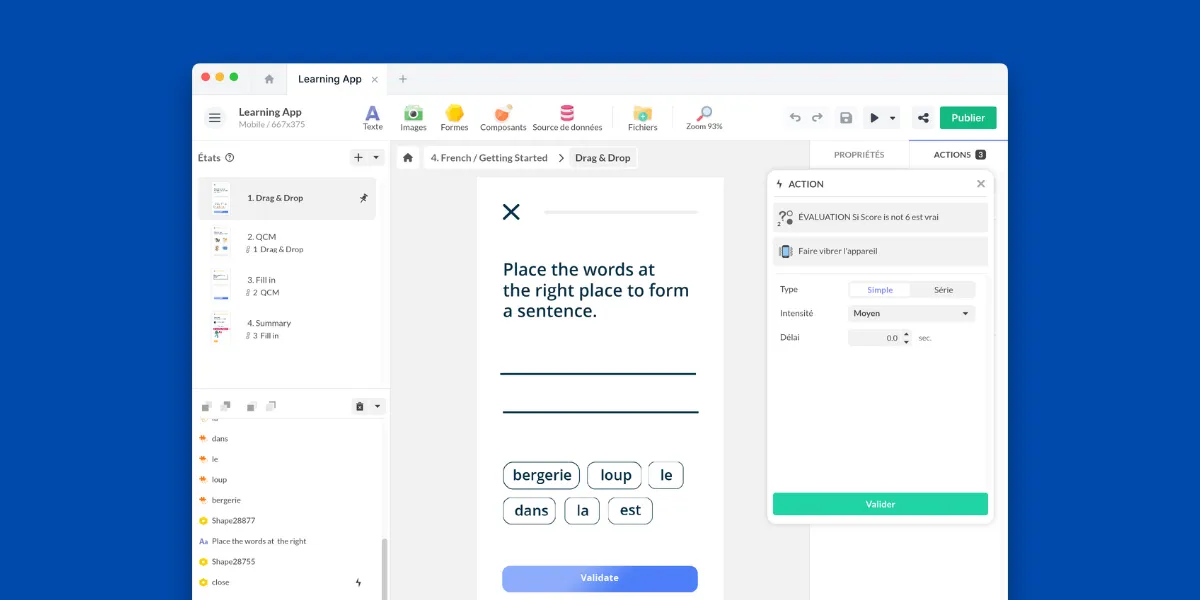Open the Intensité Moyen dropdown
This screenshot has height=600, width=1200.
(910, 313)
